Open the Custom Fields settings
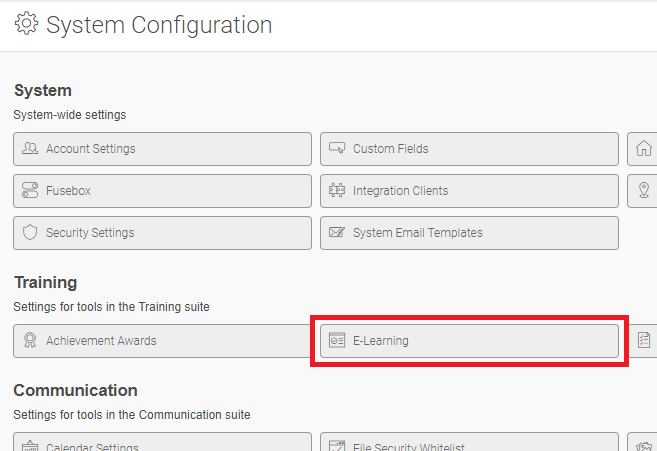This screenshot has height=451, width=657. click(x=469, y=149)
